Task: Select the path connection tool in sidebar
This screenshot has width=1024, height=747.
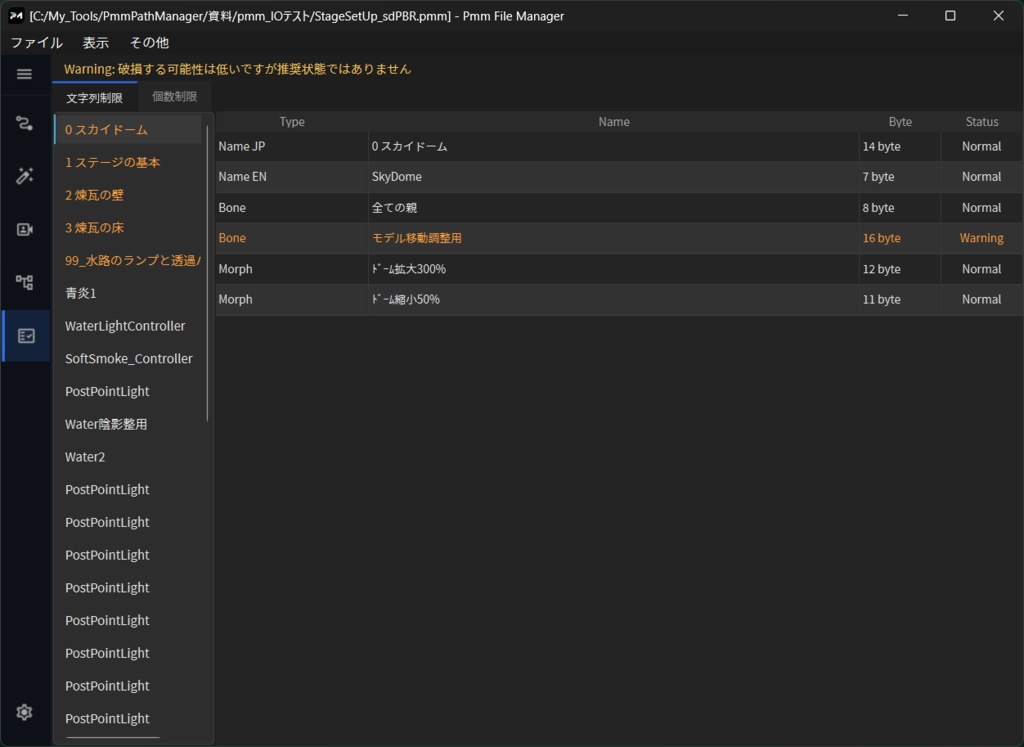Action: click(24, 123)
